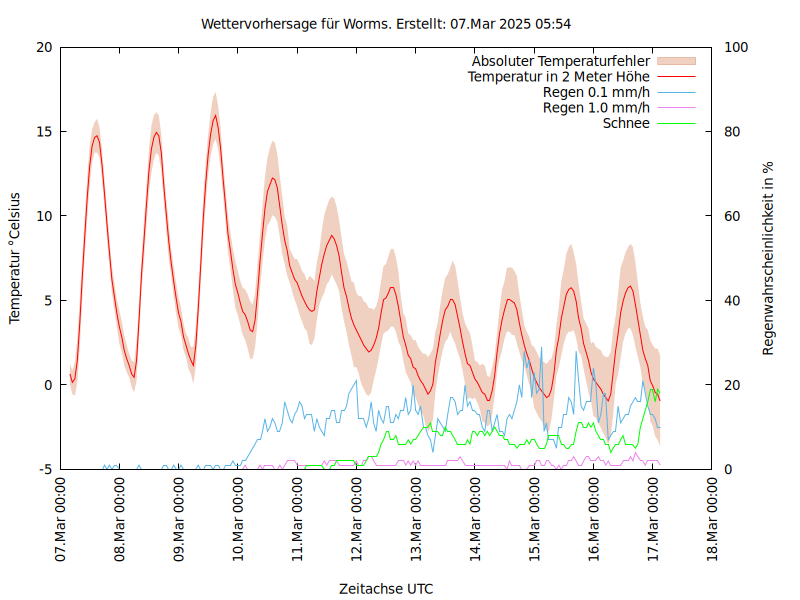
Task: Click the 'Regen 1.0 mm/h' legend text
Action: (x=596, y=108)
